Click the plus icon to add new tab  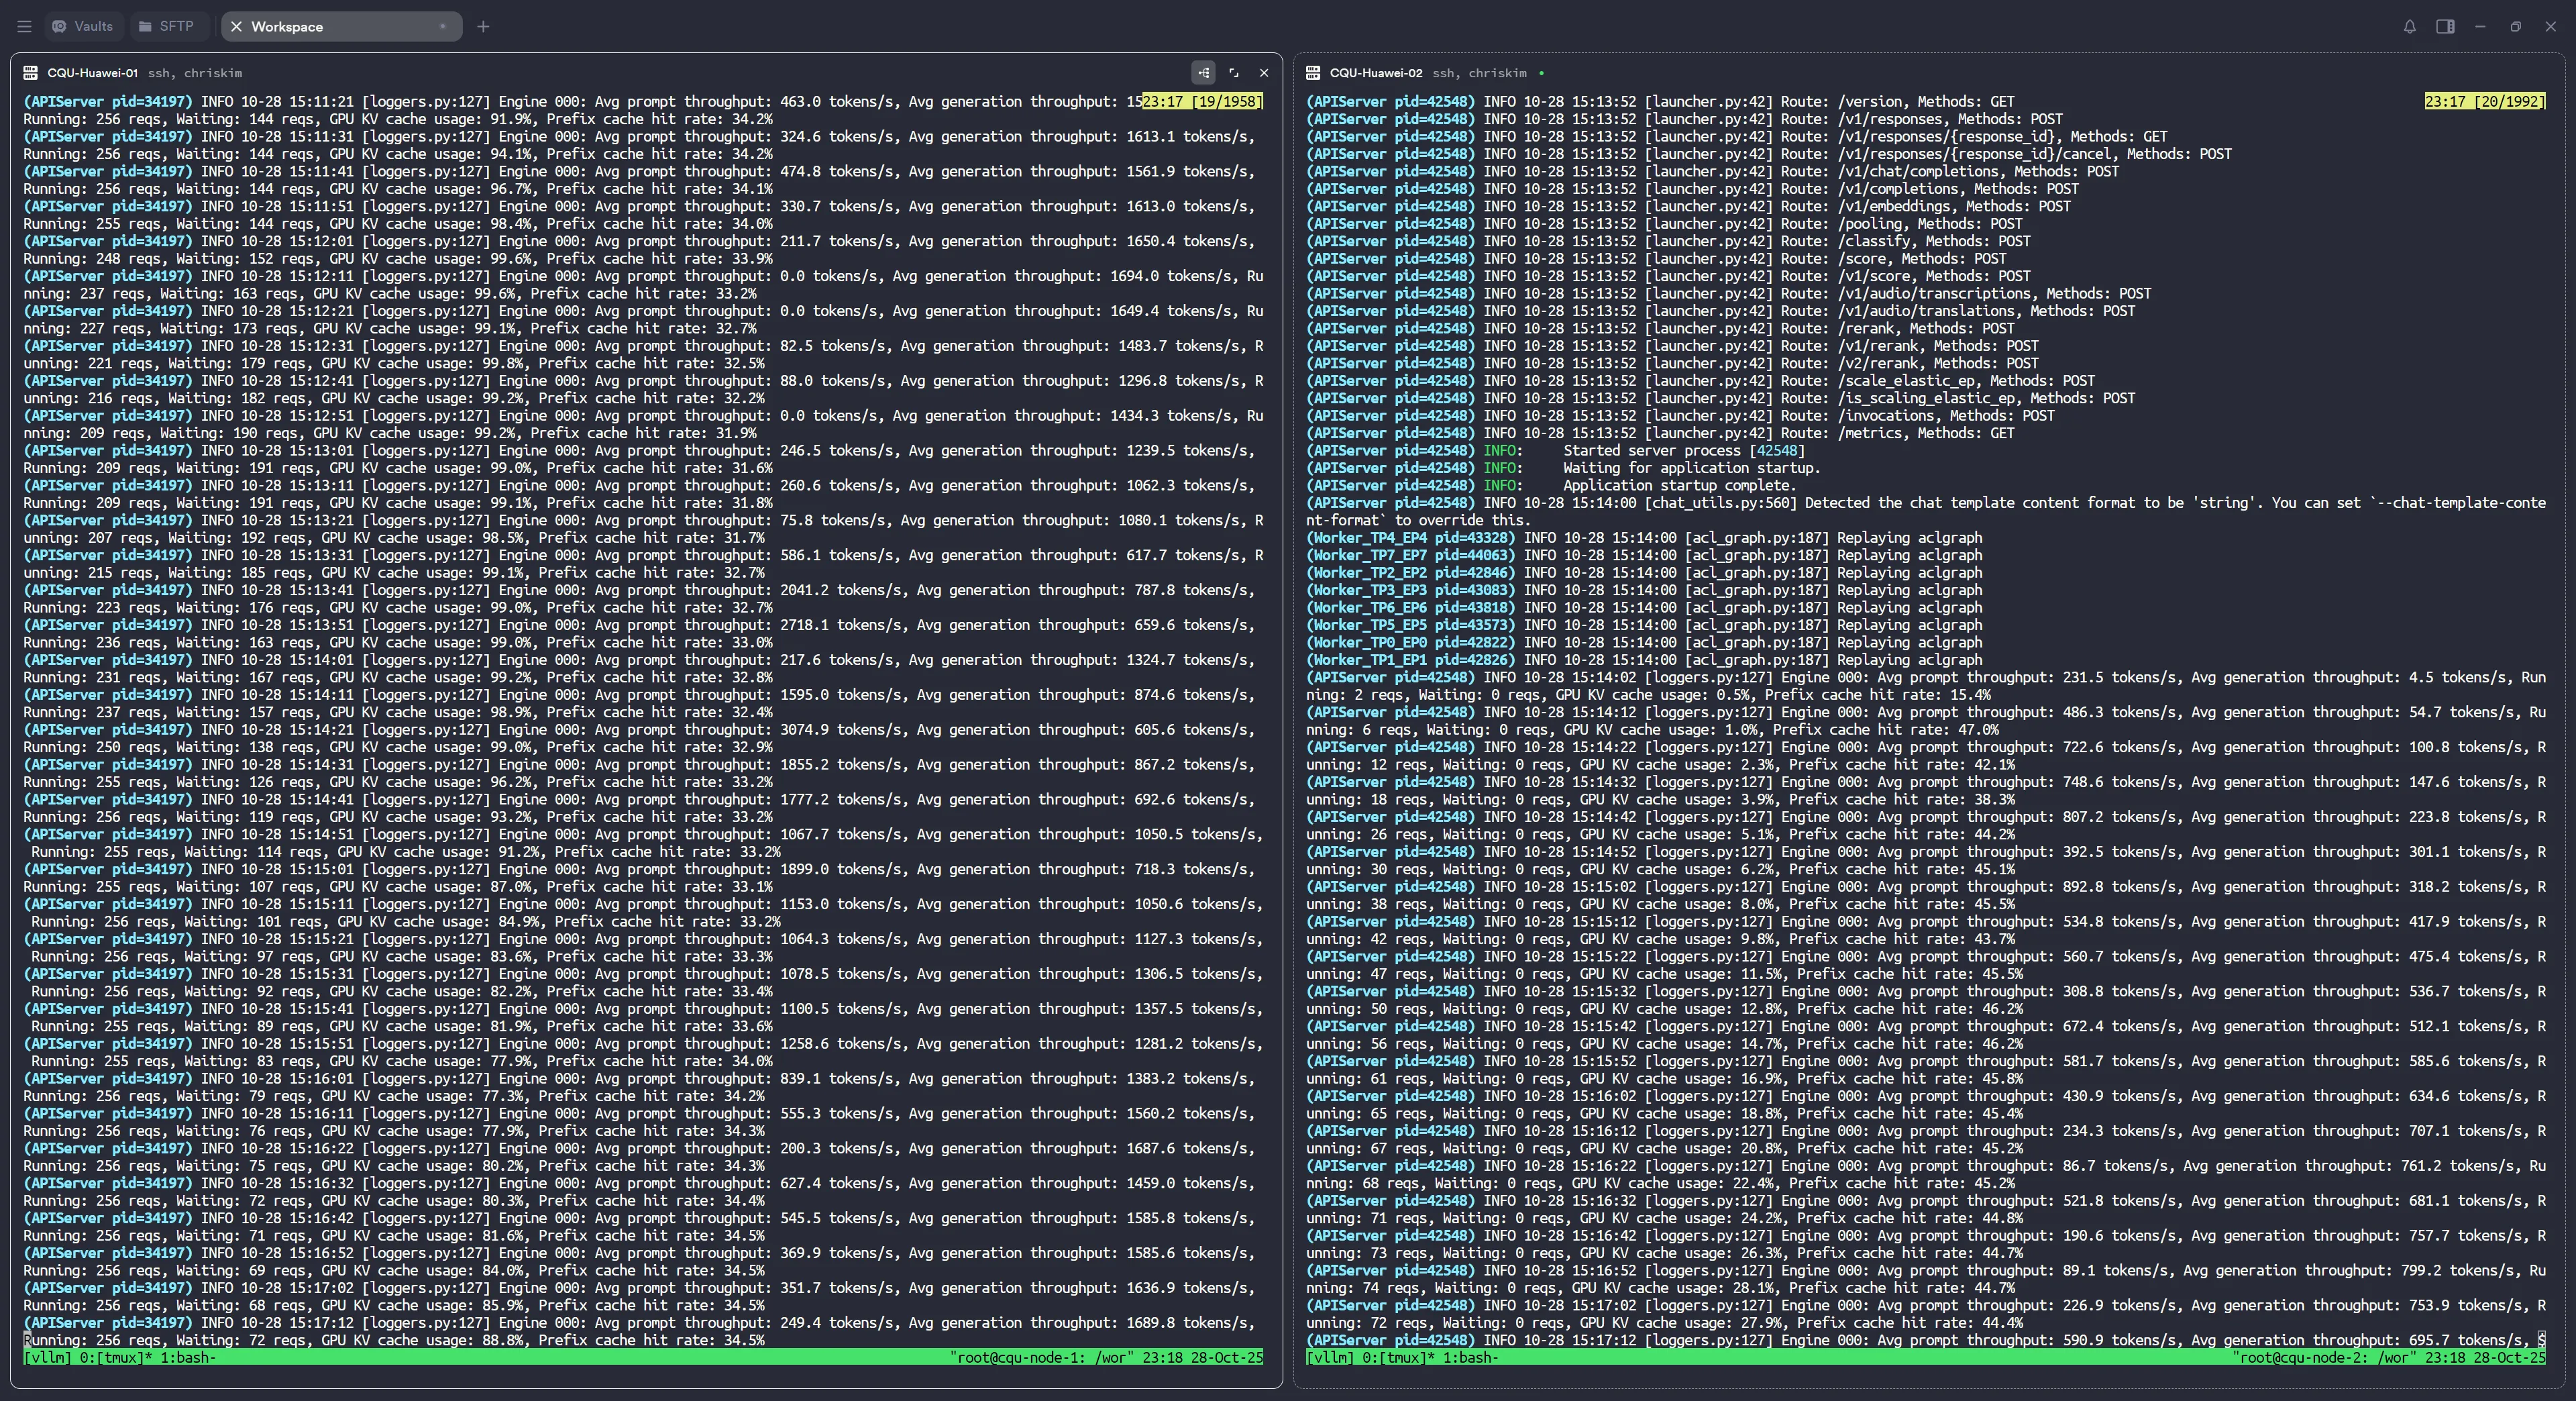tap(483, 27)
